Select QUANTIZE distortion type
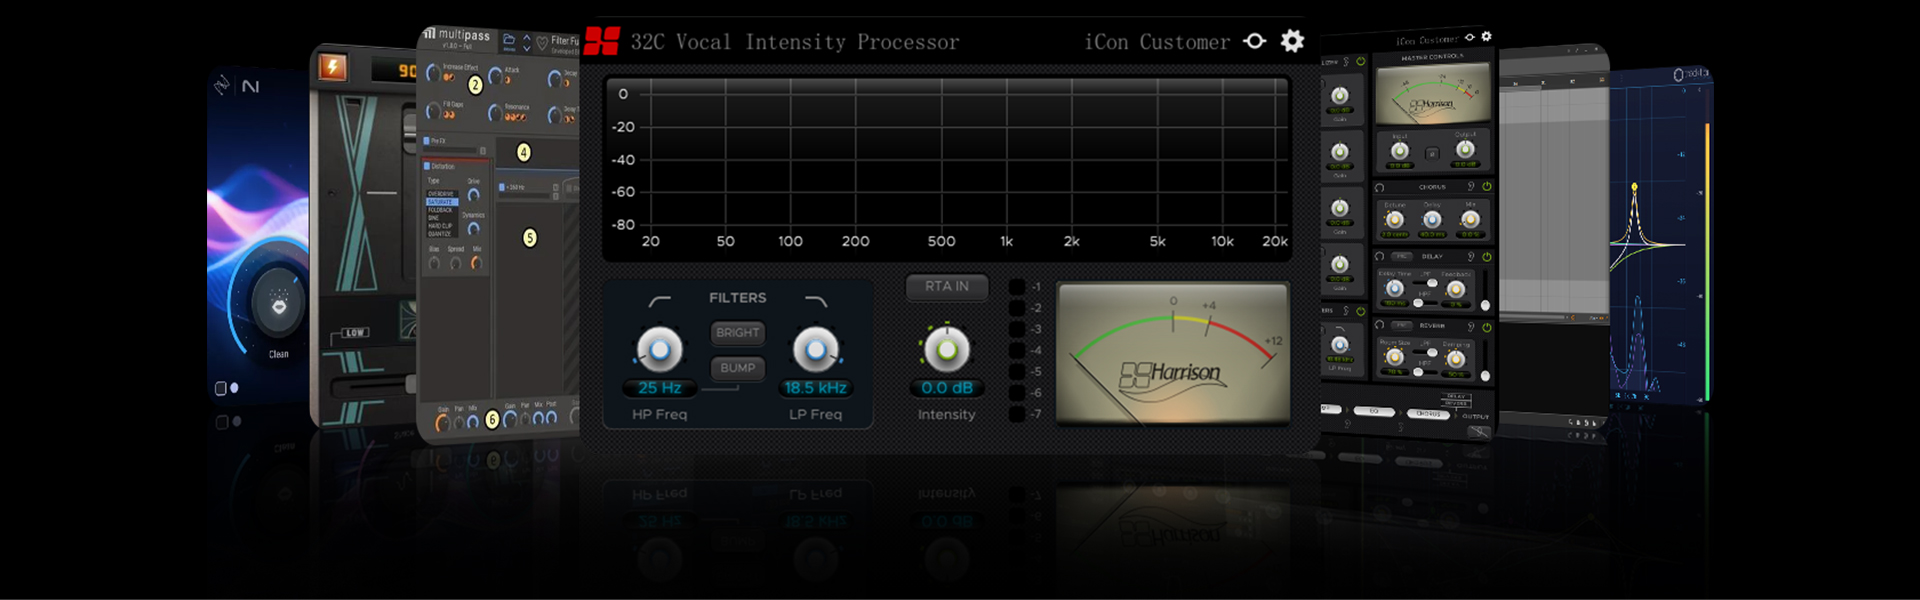Image resolution: width=1920 pixels, height=600 pixels. (441, 233)
